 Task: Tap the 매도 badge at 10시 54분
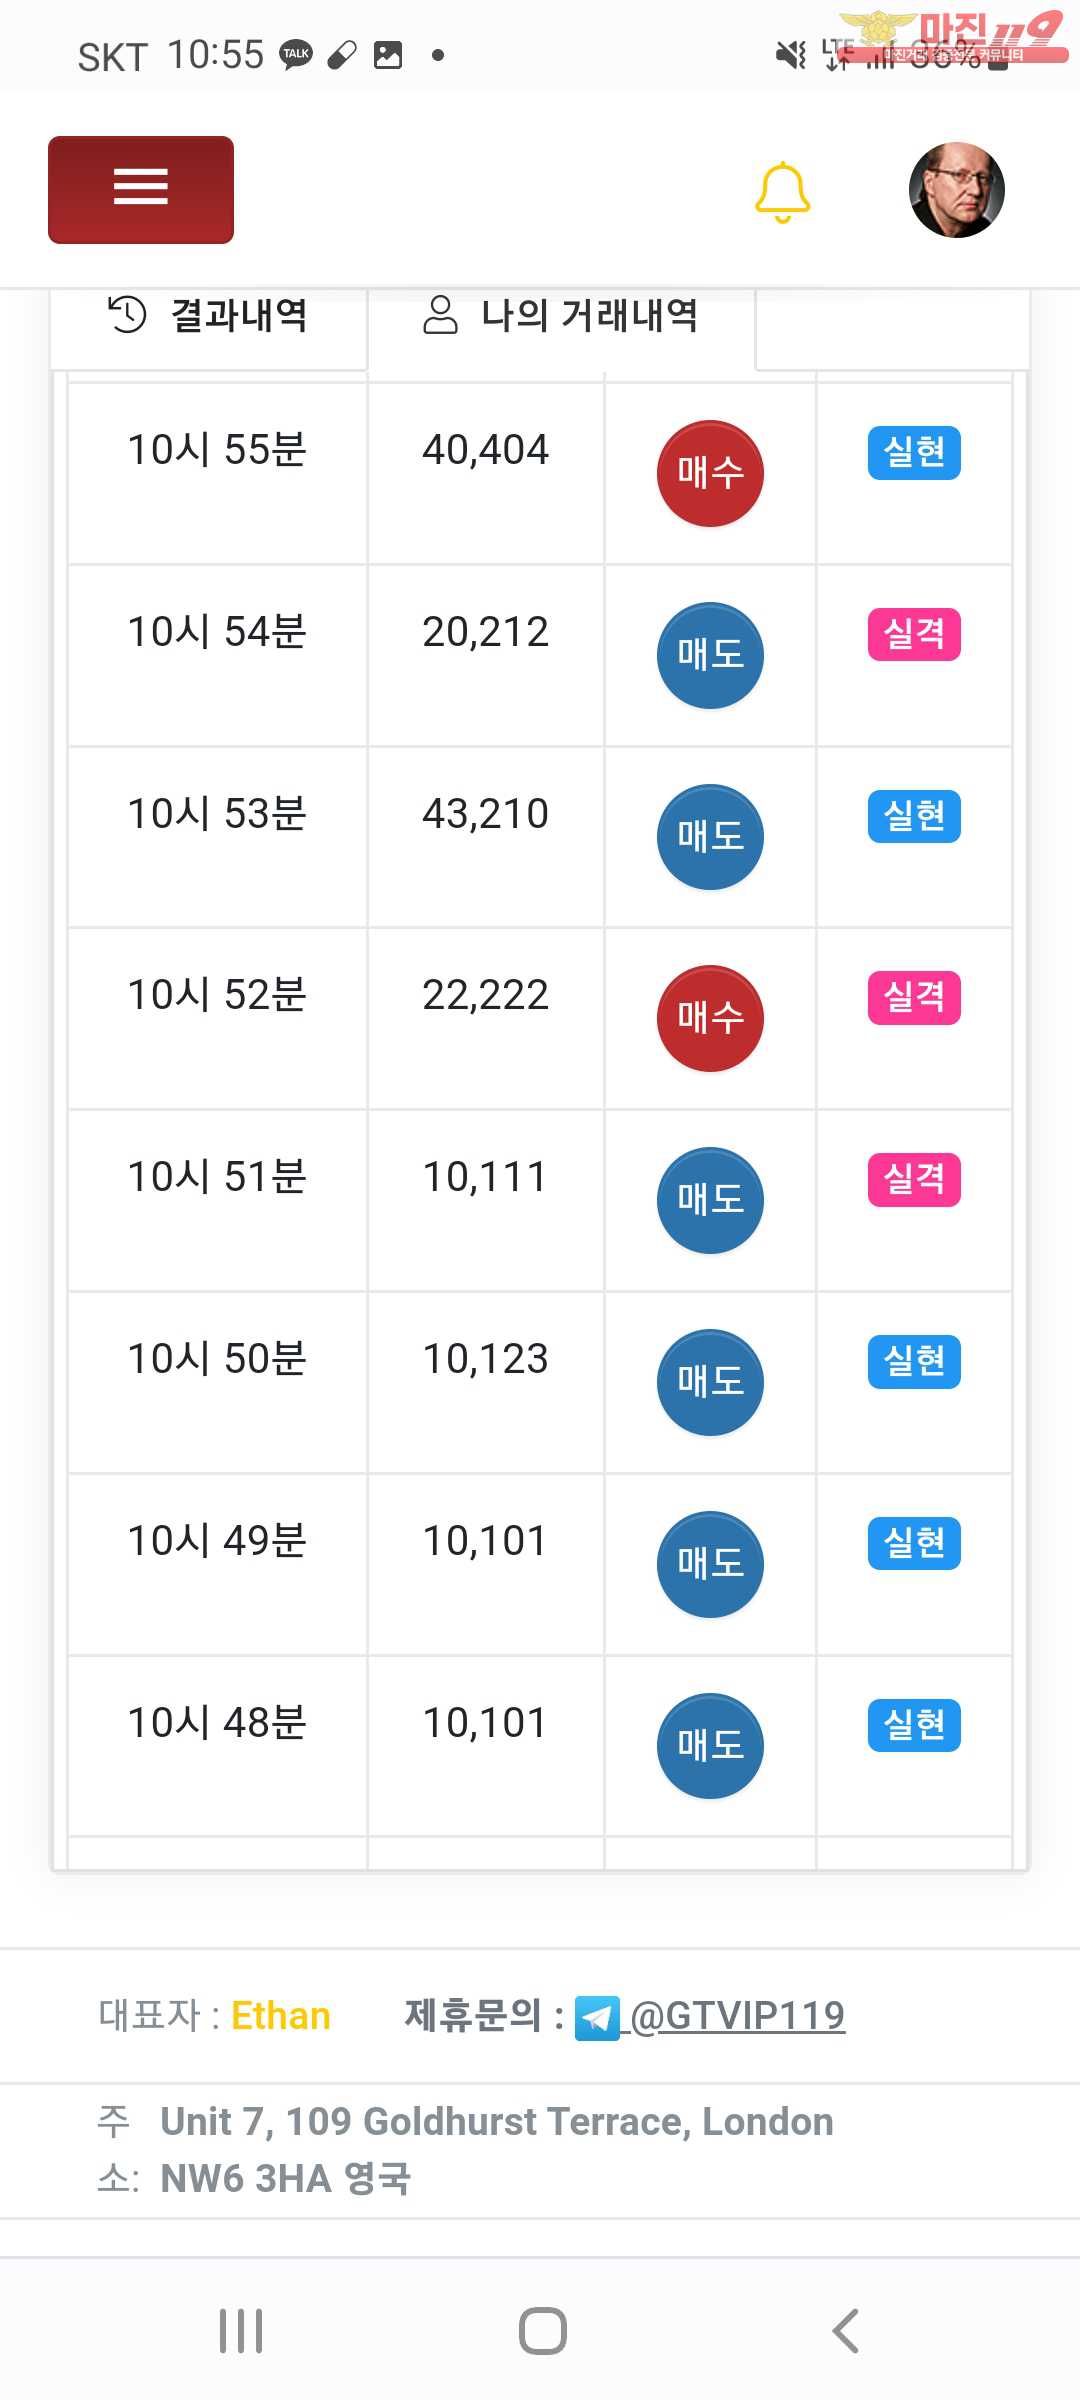click(x=710, y=655)
